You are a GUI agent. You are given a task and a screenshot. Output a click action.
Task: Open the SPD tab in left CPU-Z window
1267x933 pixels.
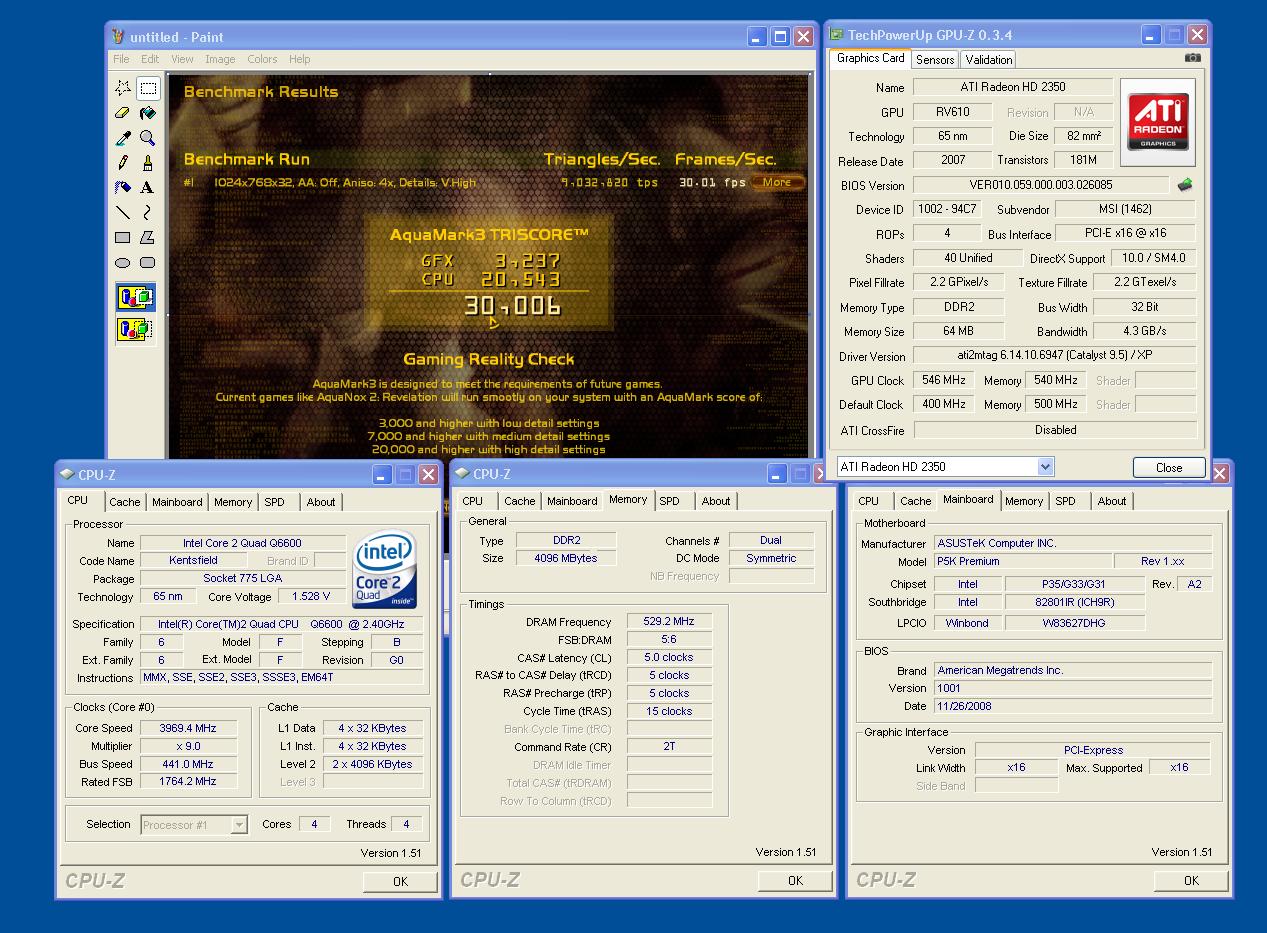point(275,502)
